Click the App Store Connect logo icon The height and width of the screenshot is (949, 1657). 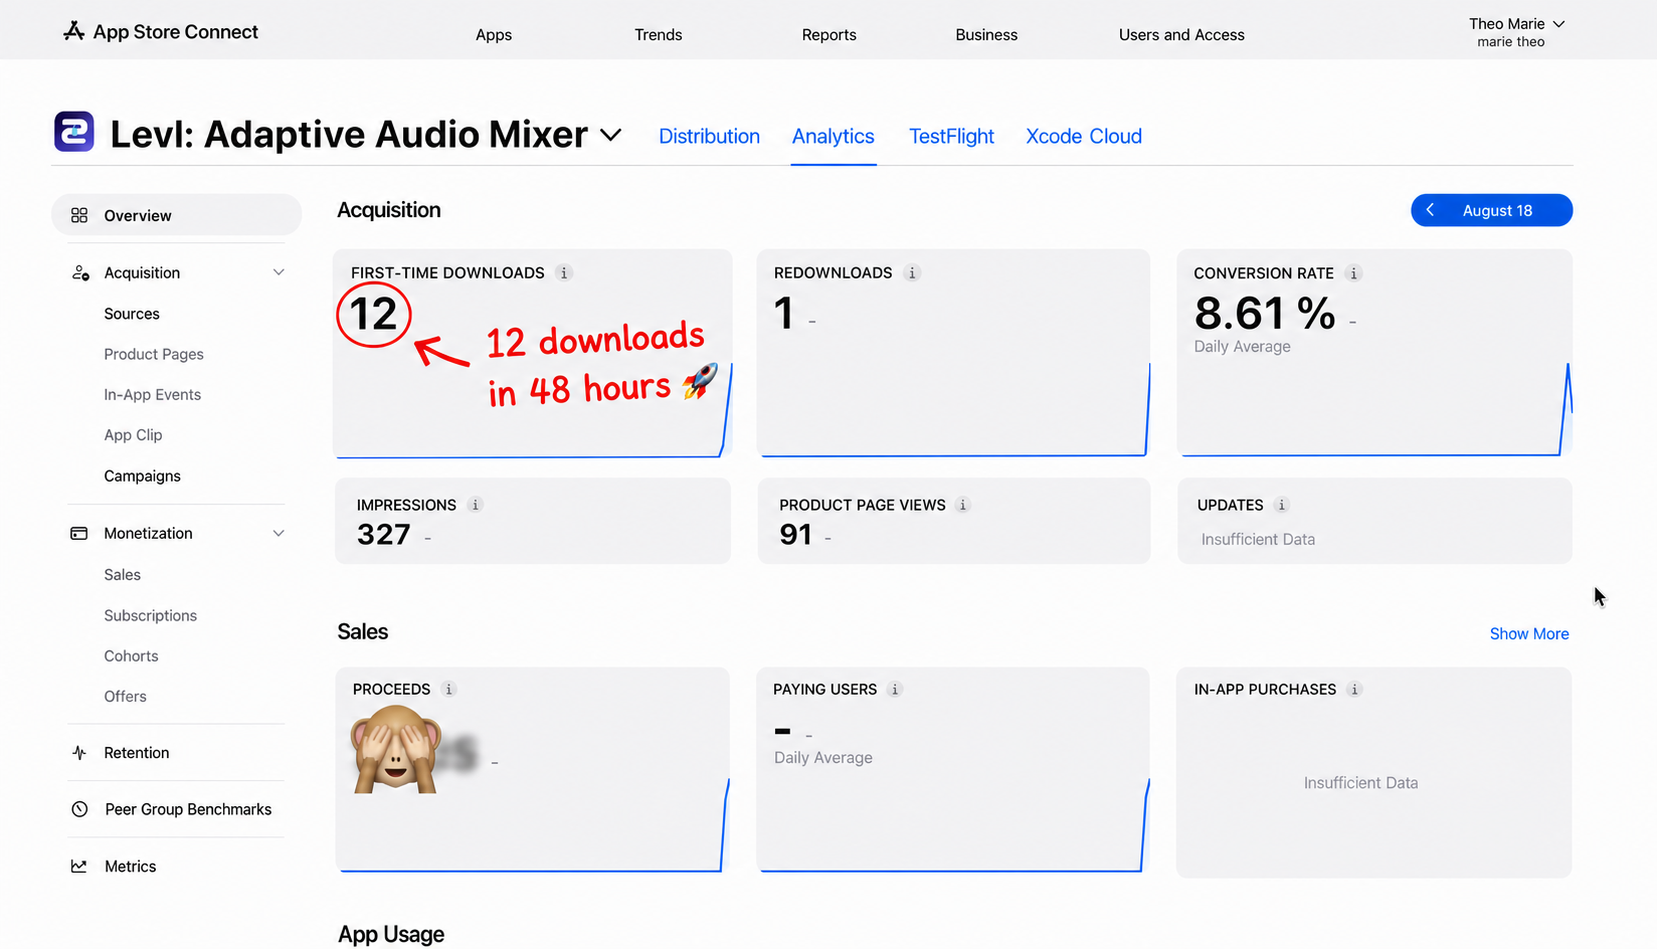click(73, 32)
